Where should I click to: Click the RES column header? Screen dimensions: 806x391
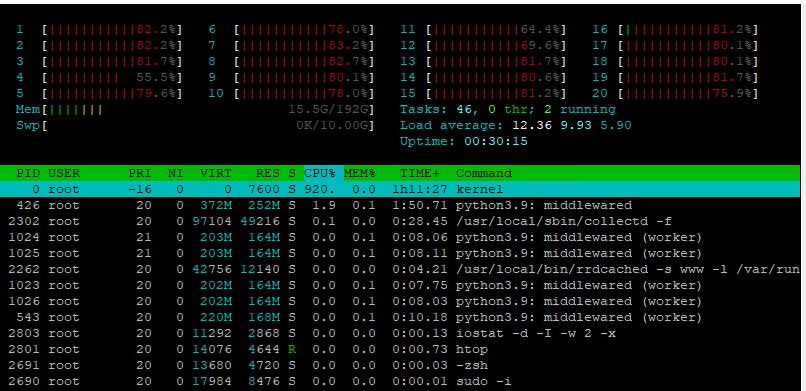coord(267,173)
